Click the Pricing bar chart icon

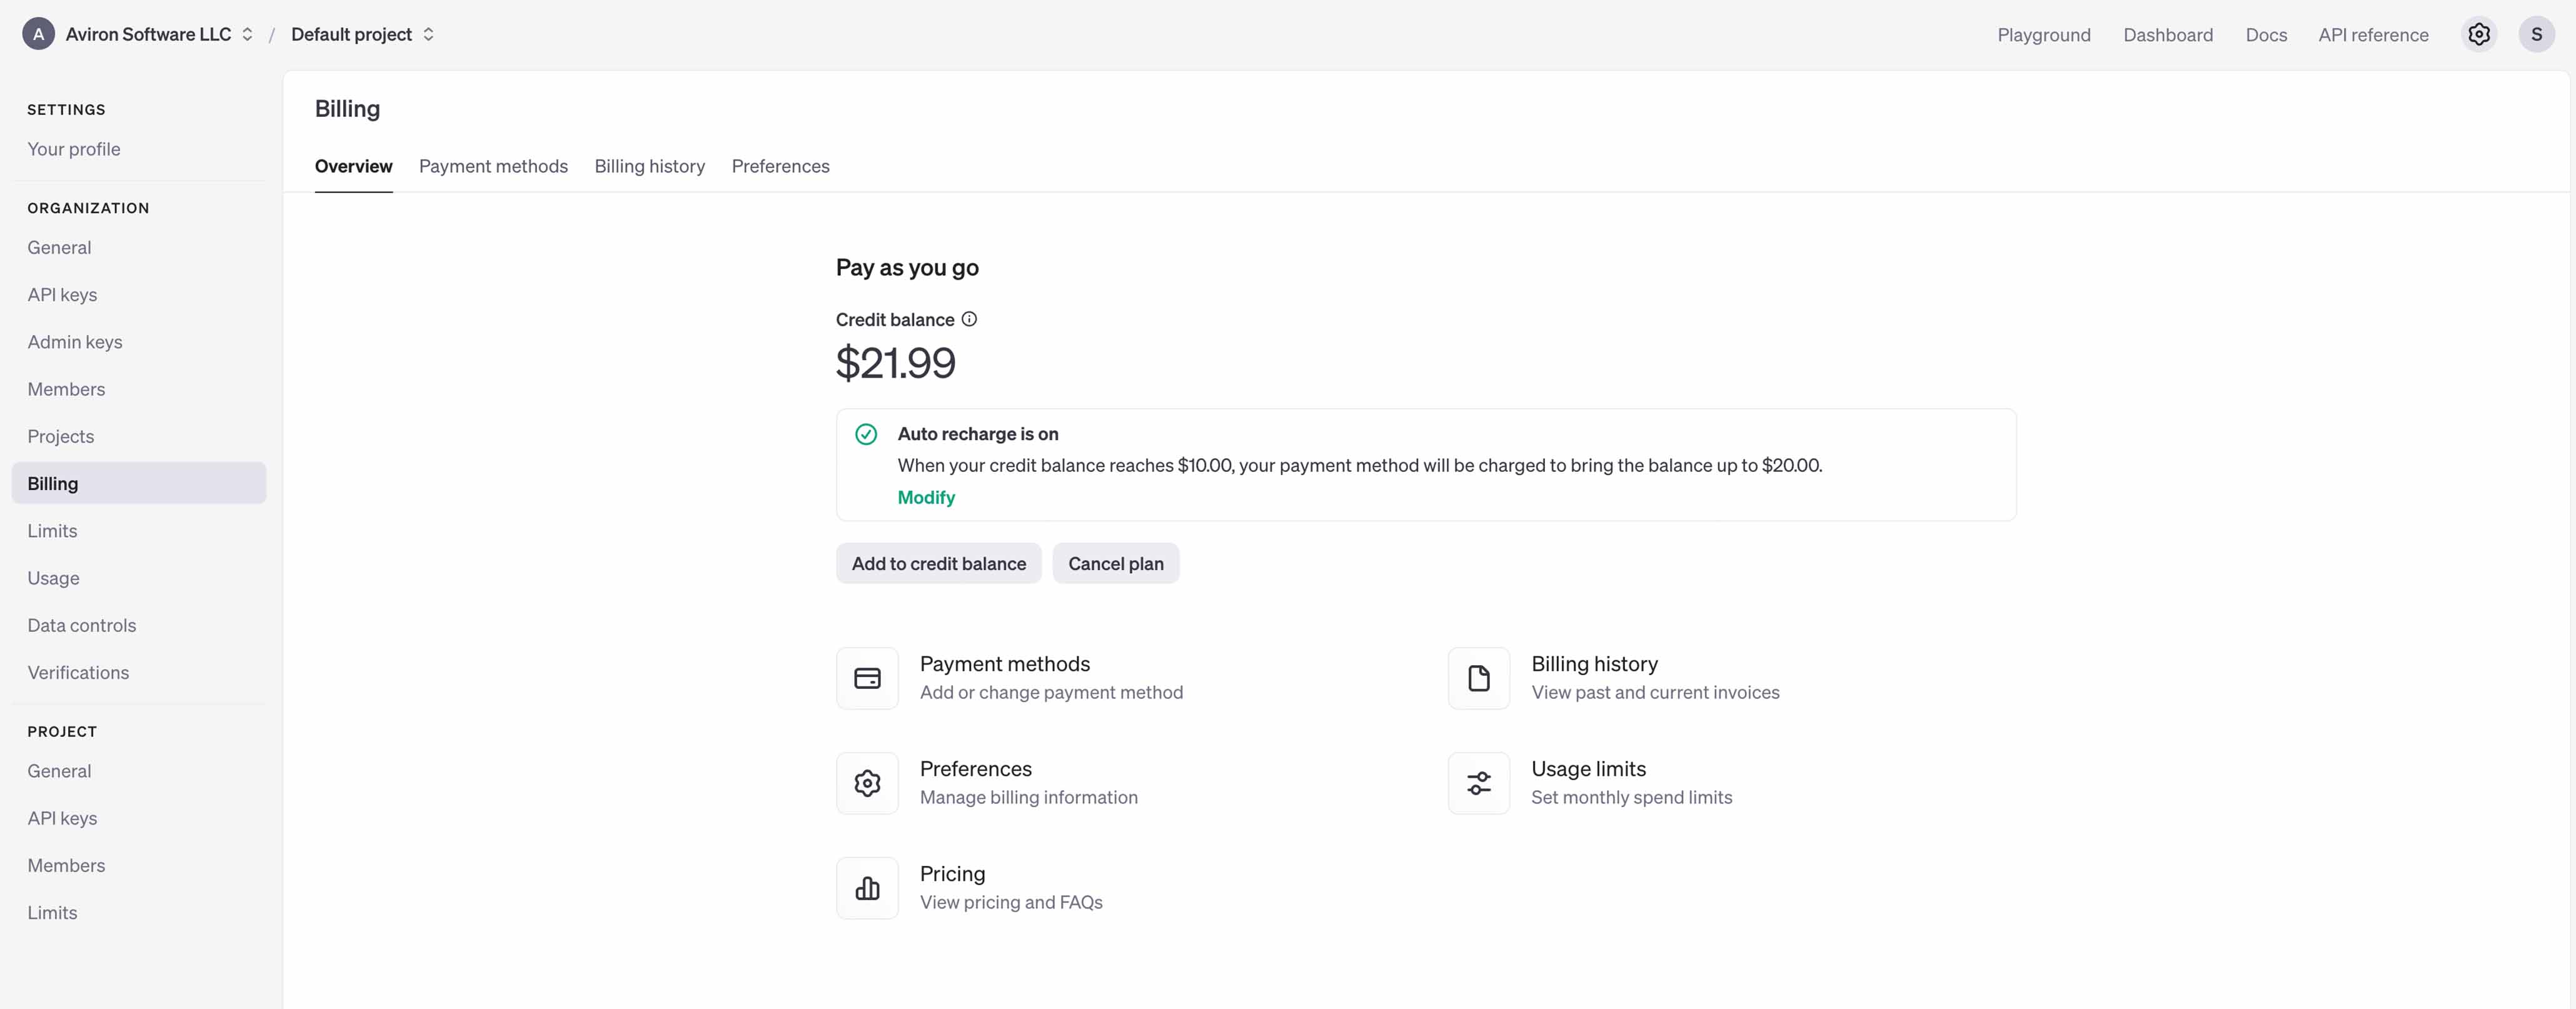(x=867, y=888)
